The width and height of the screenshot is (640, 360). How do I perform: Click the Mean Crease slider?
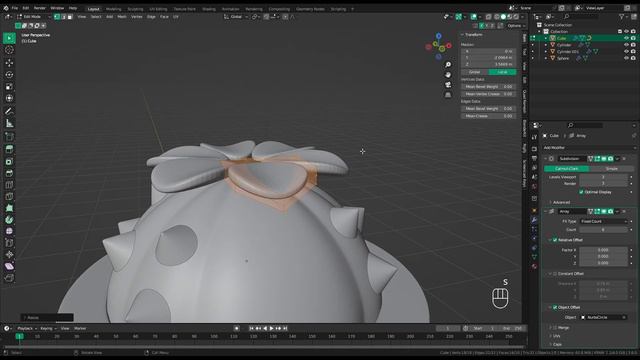[x=488, y=116]
